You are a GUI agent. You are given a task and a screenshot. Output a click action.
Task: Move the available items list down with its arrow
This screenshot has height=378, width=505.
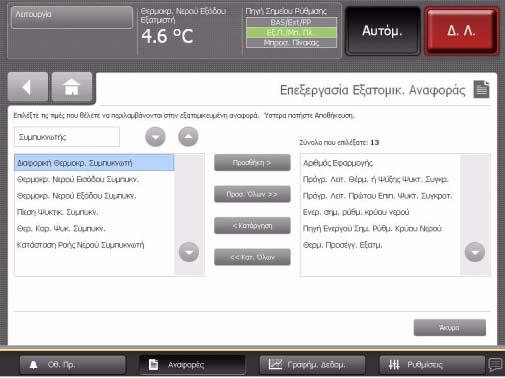click(x=189, y=252)
